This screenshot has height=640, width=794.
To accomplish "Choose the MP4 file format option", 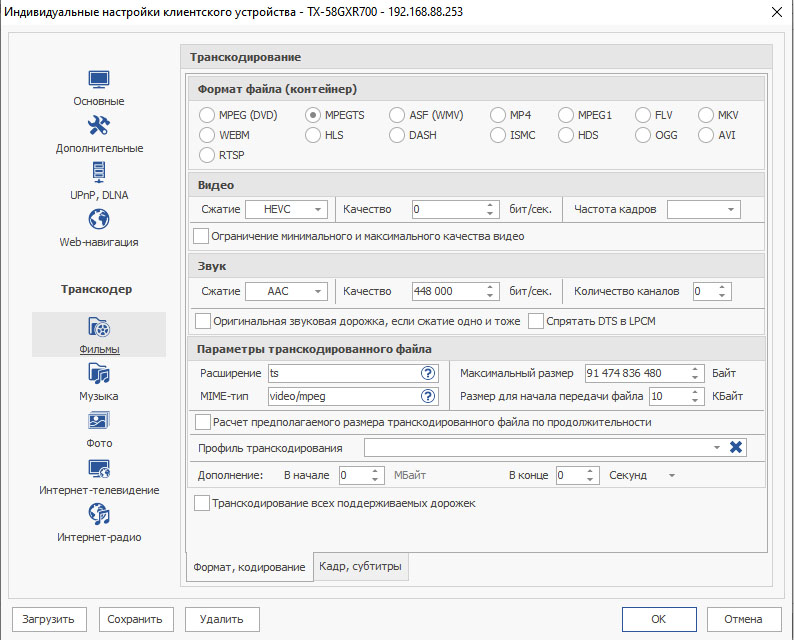I will pos(499,115).
